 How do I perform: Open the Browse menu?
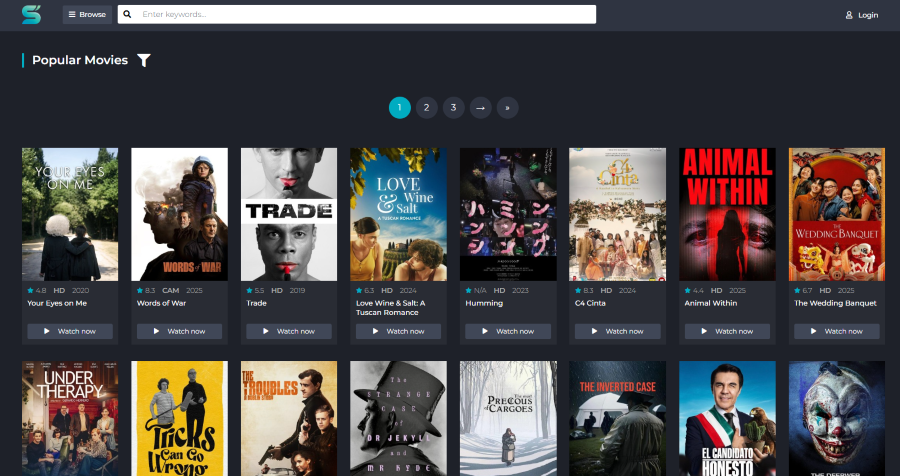click(87, 14)
